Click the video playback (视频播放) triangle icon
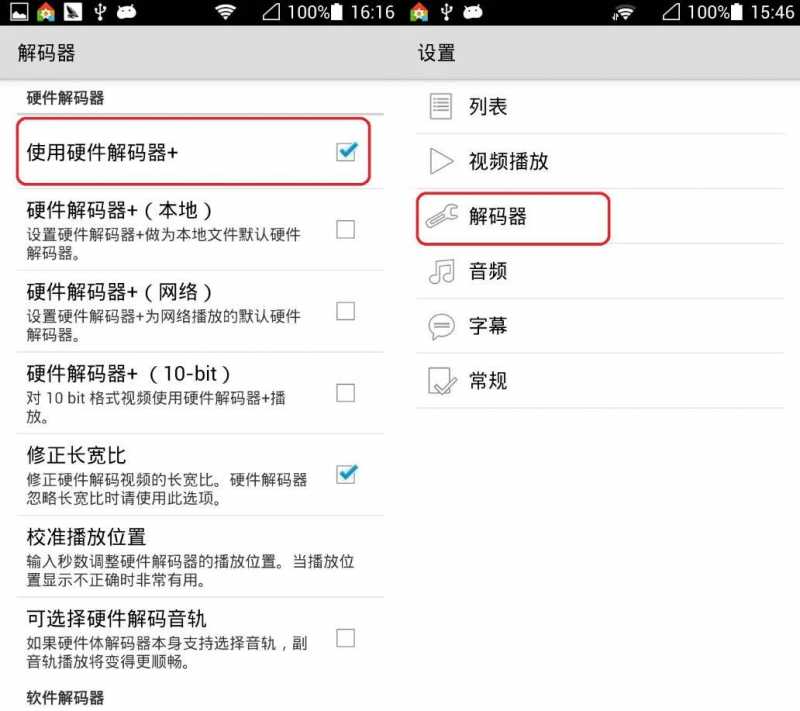The height and width of the screenshot is (711, 800). [x=441, y=161]
